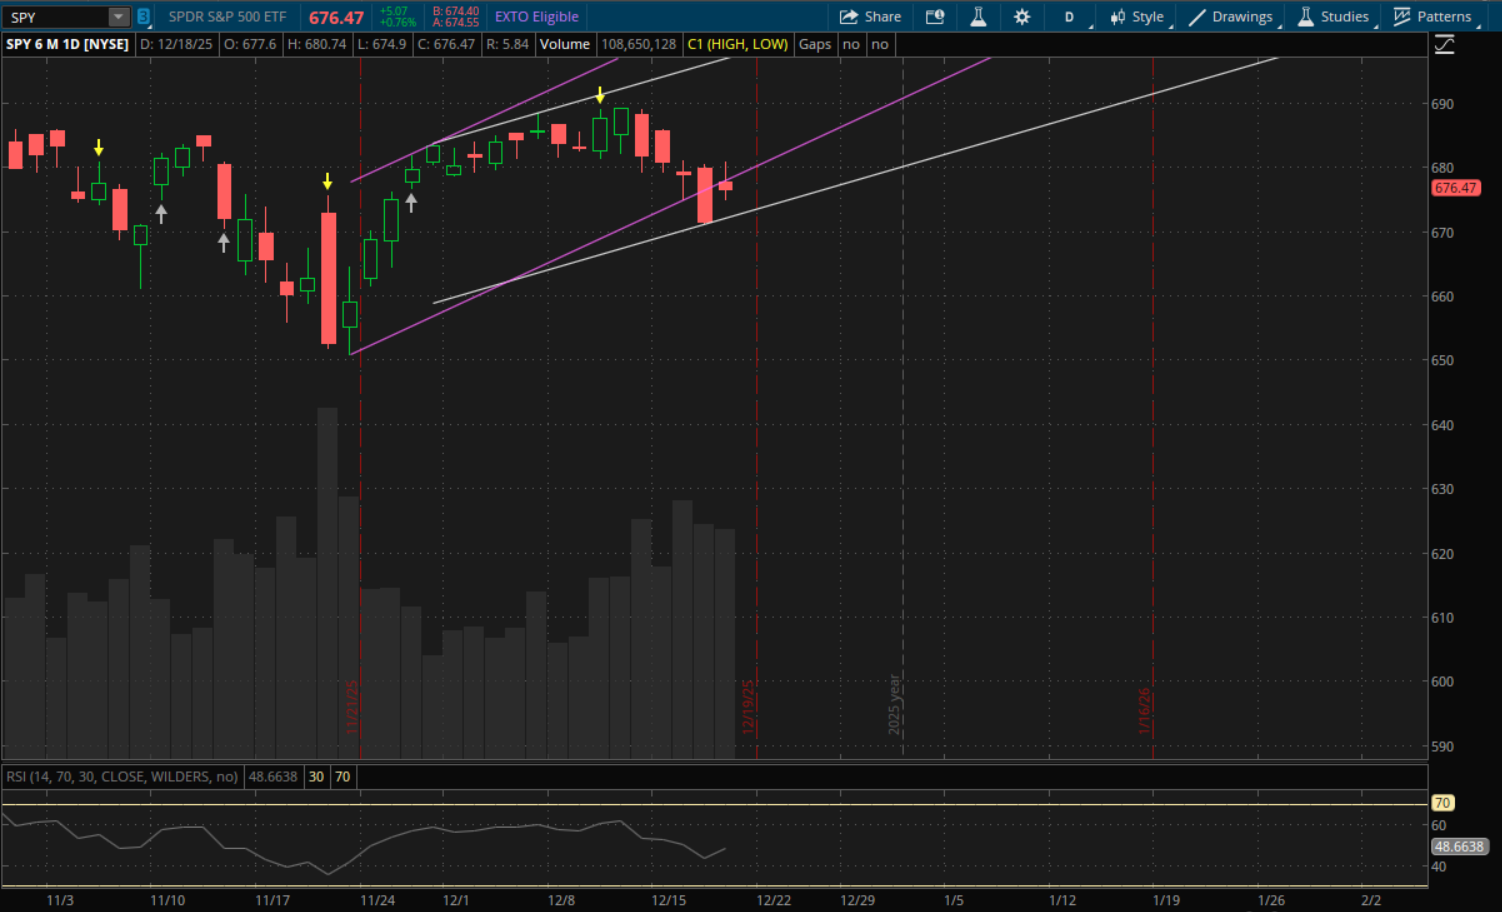Click the RSI study title label
This screenshot has width=1502, height=912.
122,777
